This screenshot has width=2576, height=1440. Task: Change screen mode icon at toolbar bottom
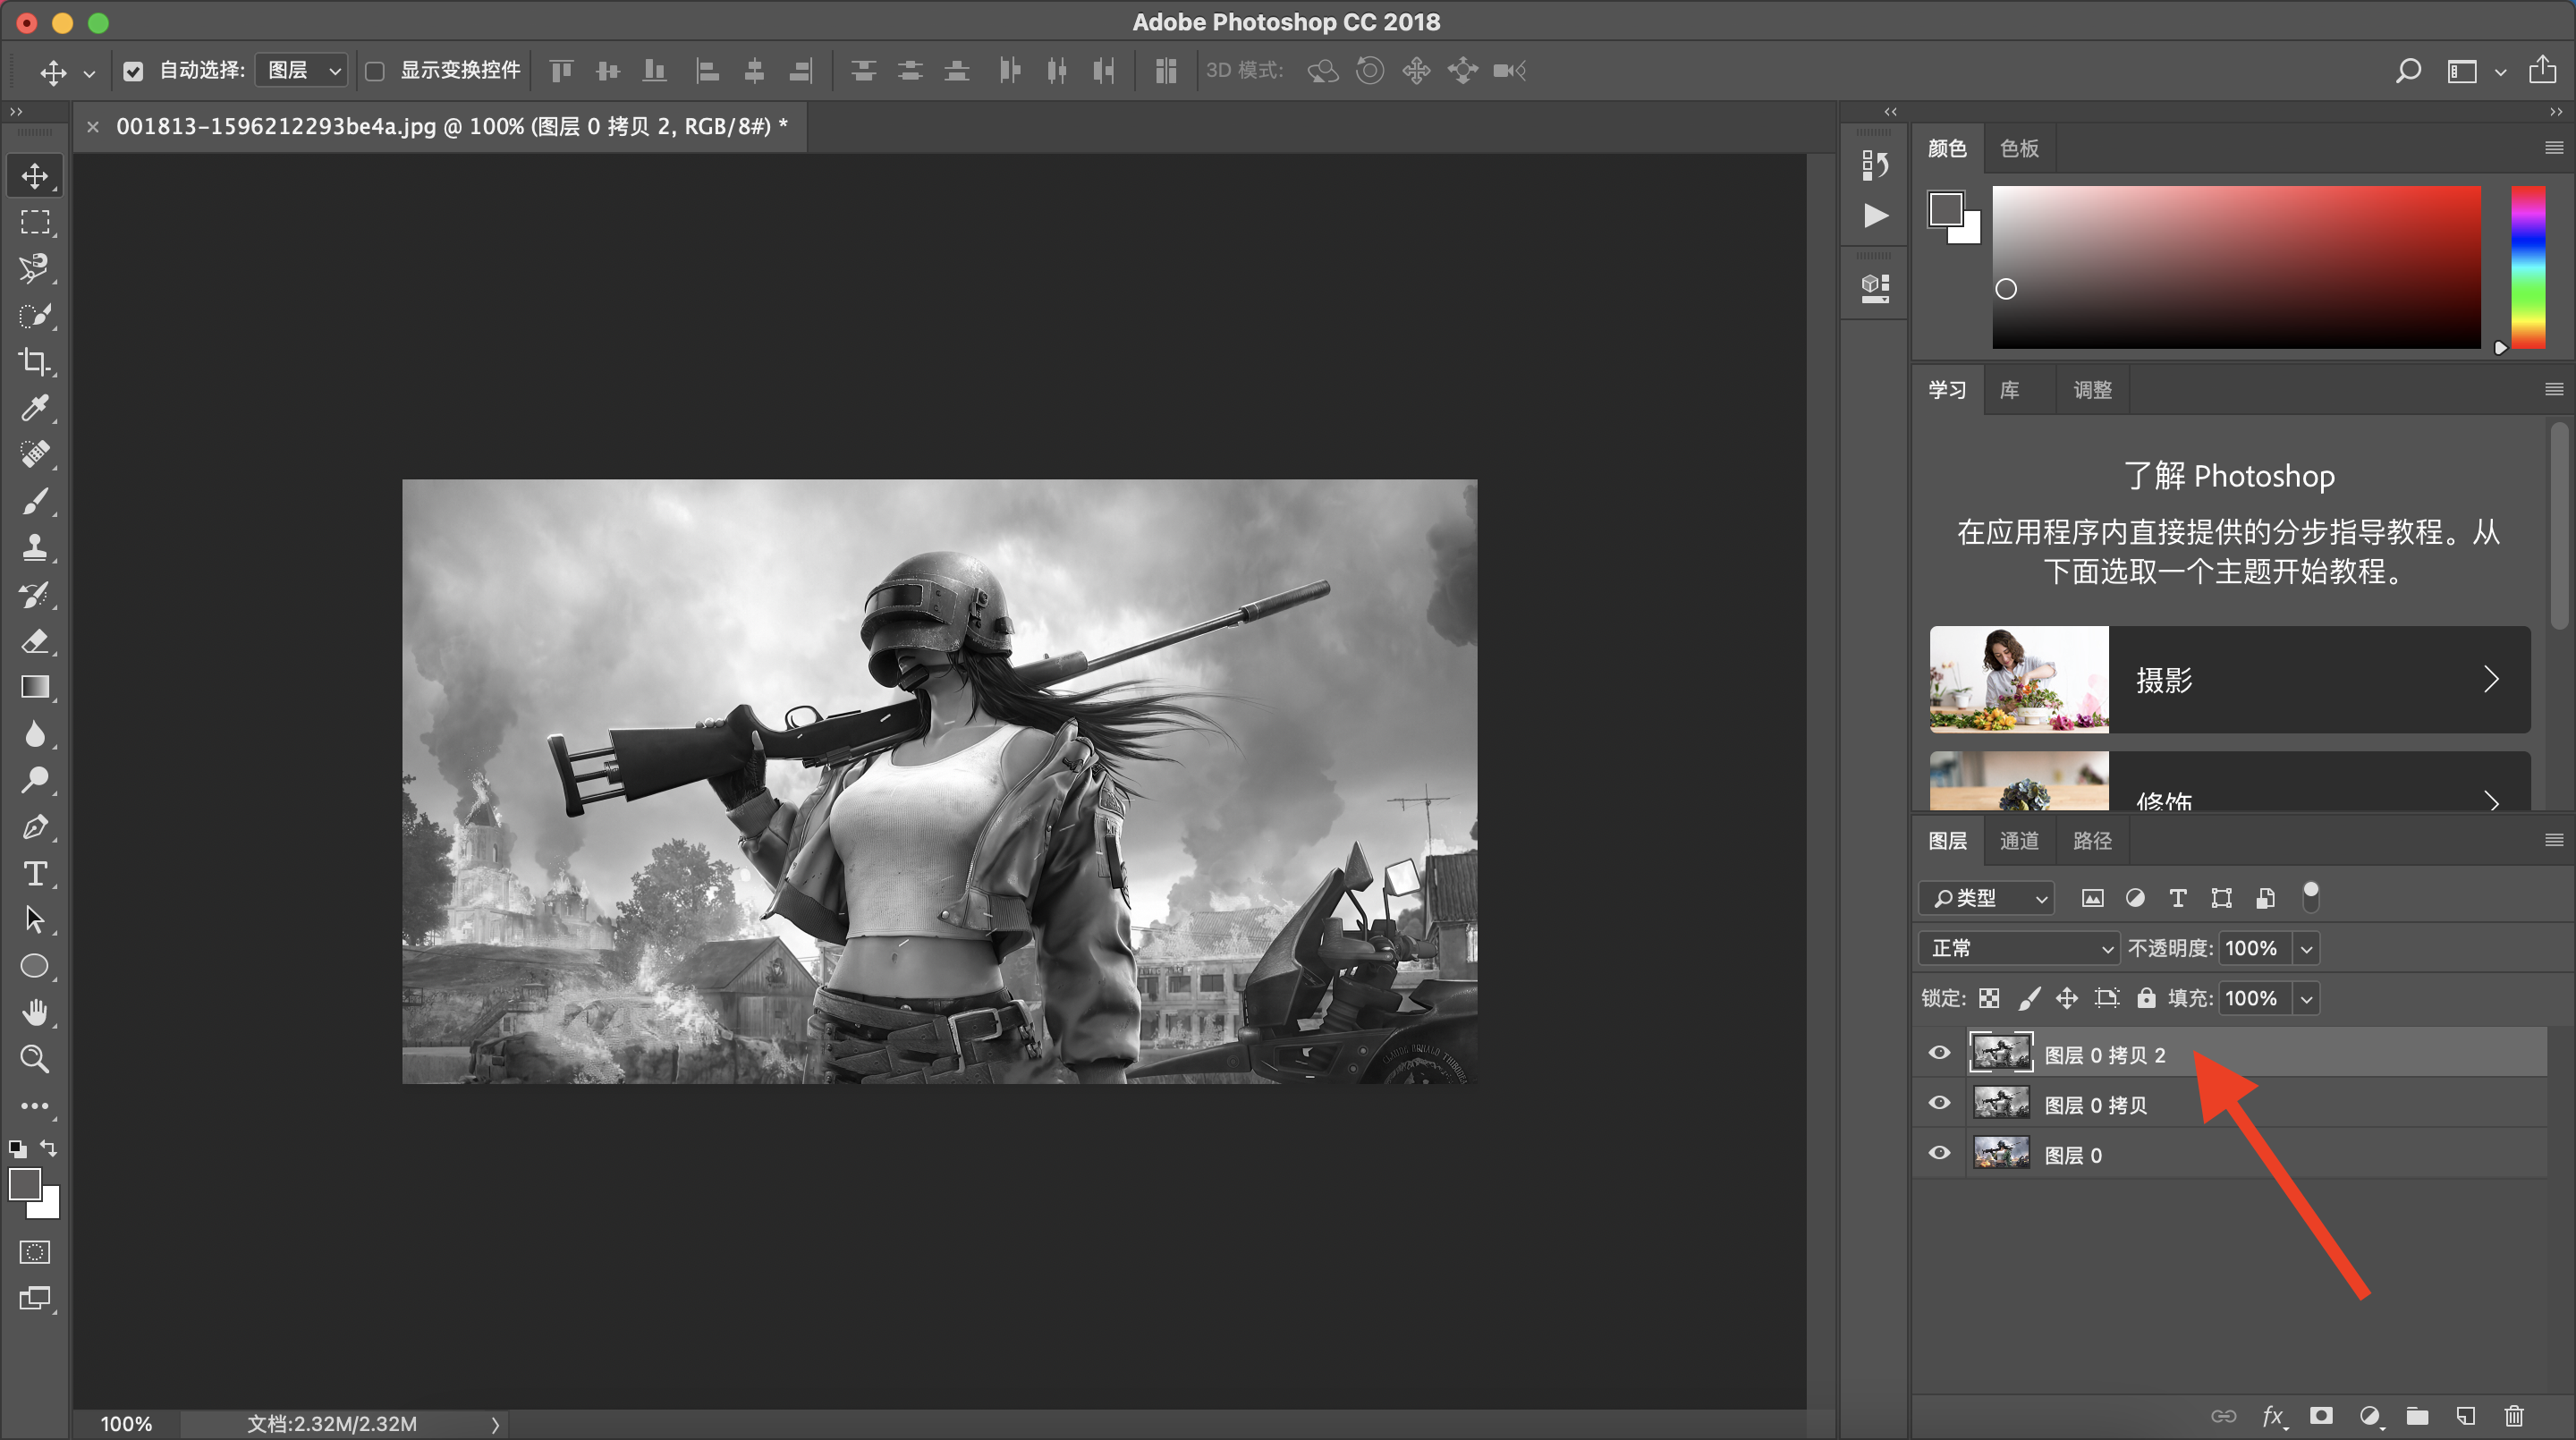[x=35, y=1298]
